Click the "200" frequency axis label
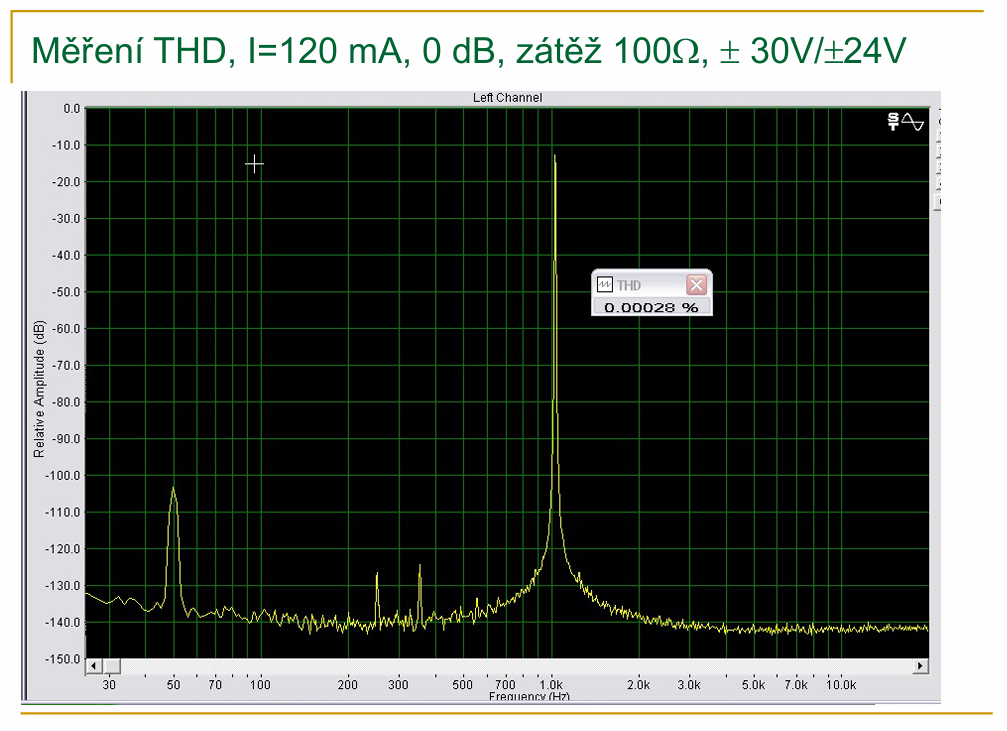This screenshot has height=731, width=1007. point(347,685)
